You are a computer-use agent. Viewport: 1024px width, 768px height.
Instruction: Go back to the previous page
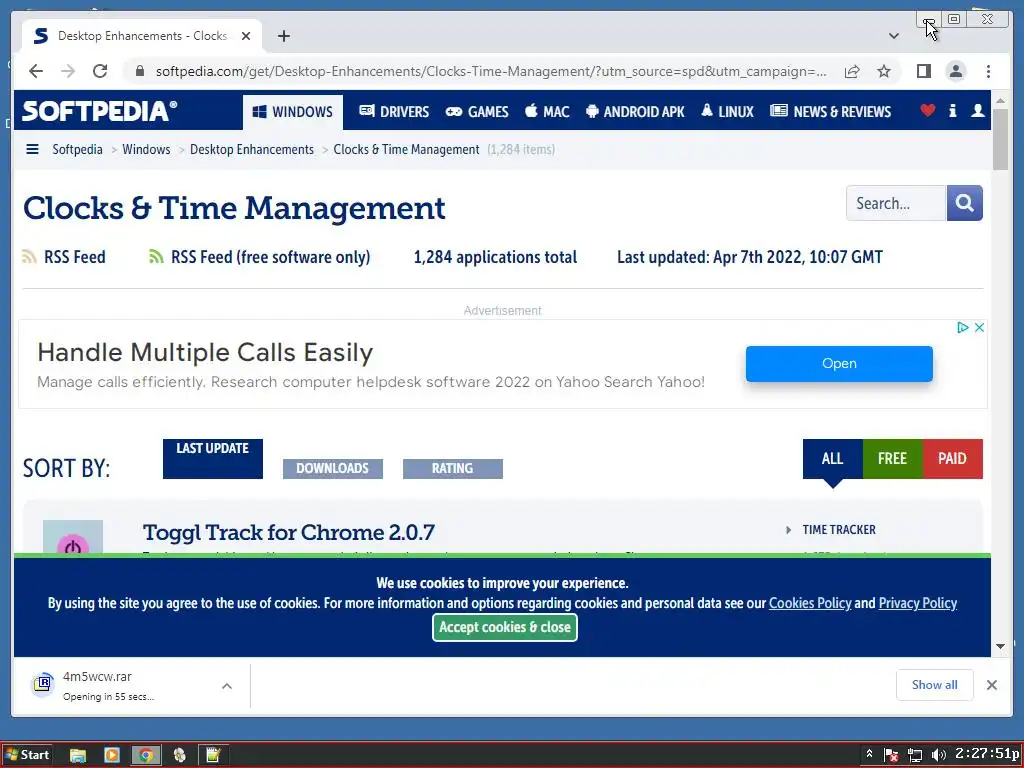(x=36, y=71)
